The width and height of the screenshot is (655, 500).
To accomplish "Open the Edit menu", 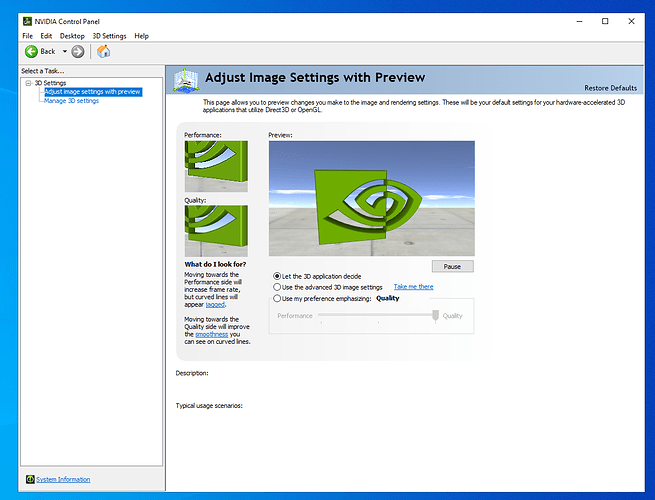I will coord(46,36).
